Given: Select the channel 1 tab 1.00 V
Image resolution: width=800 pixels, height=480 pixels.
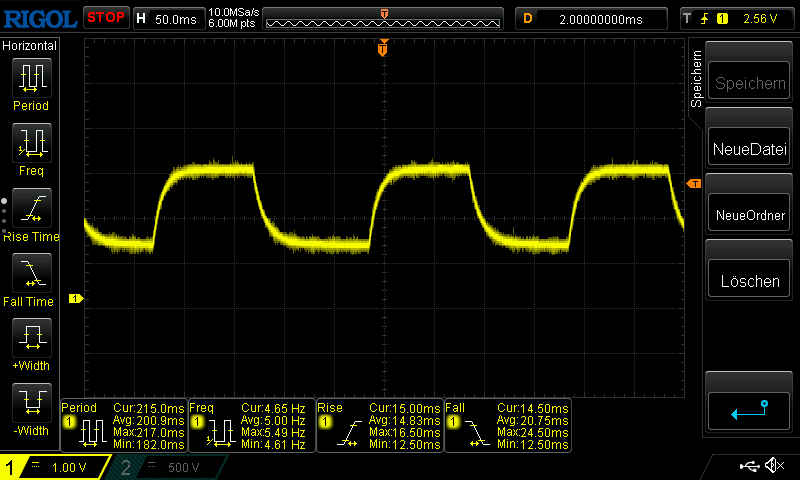Looking at the screenshot, I should 55,467.
